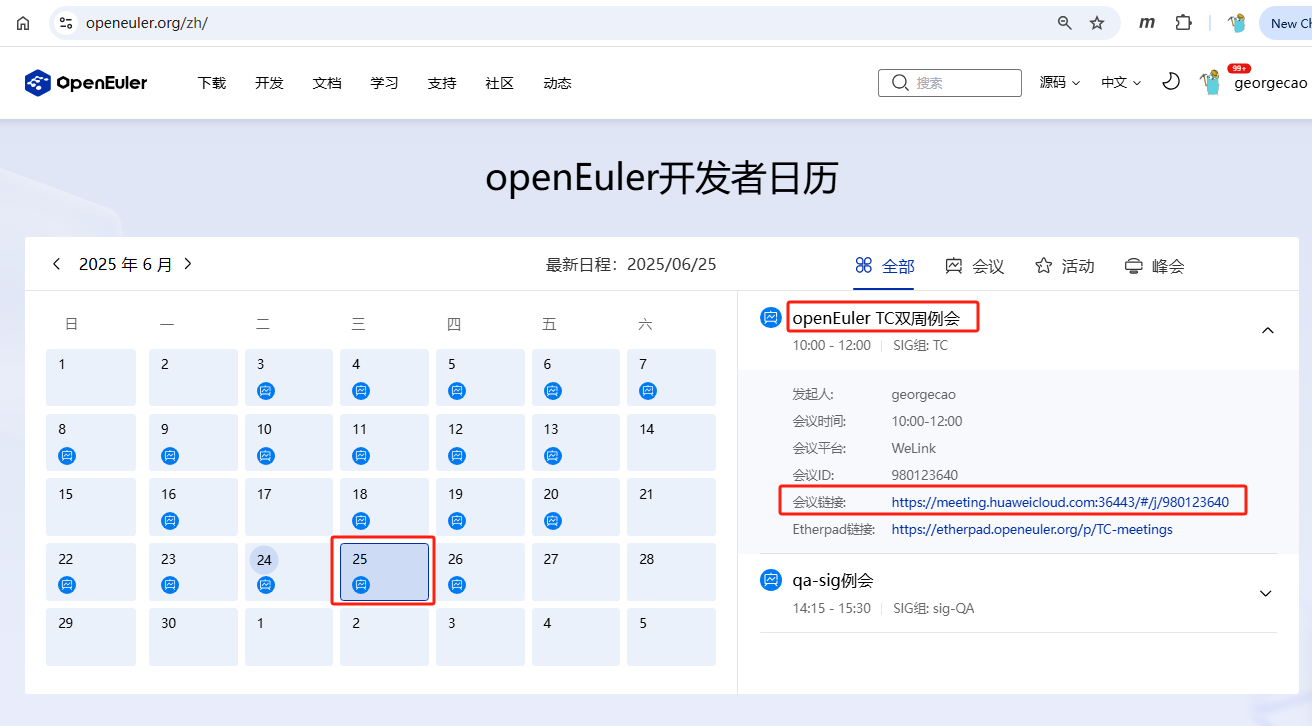Toggle dark mode moon icon

(1171, 82)
